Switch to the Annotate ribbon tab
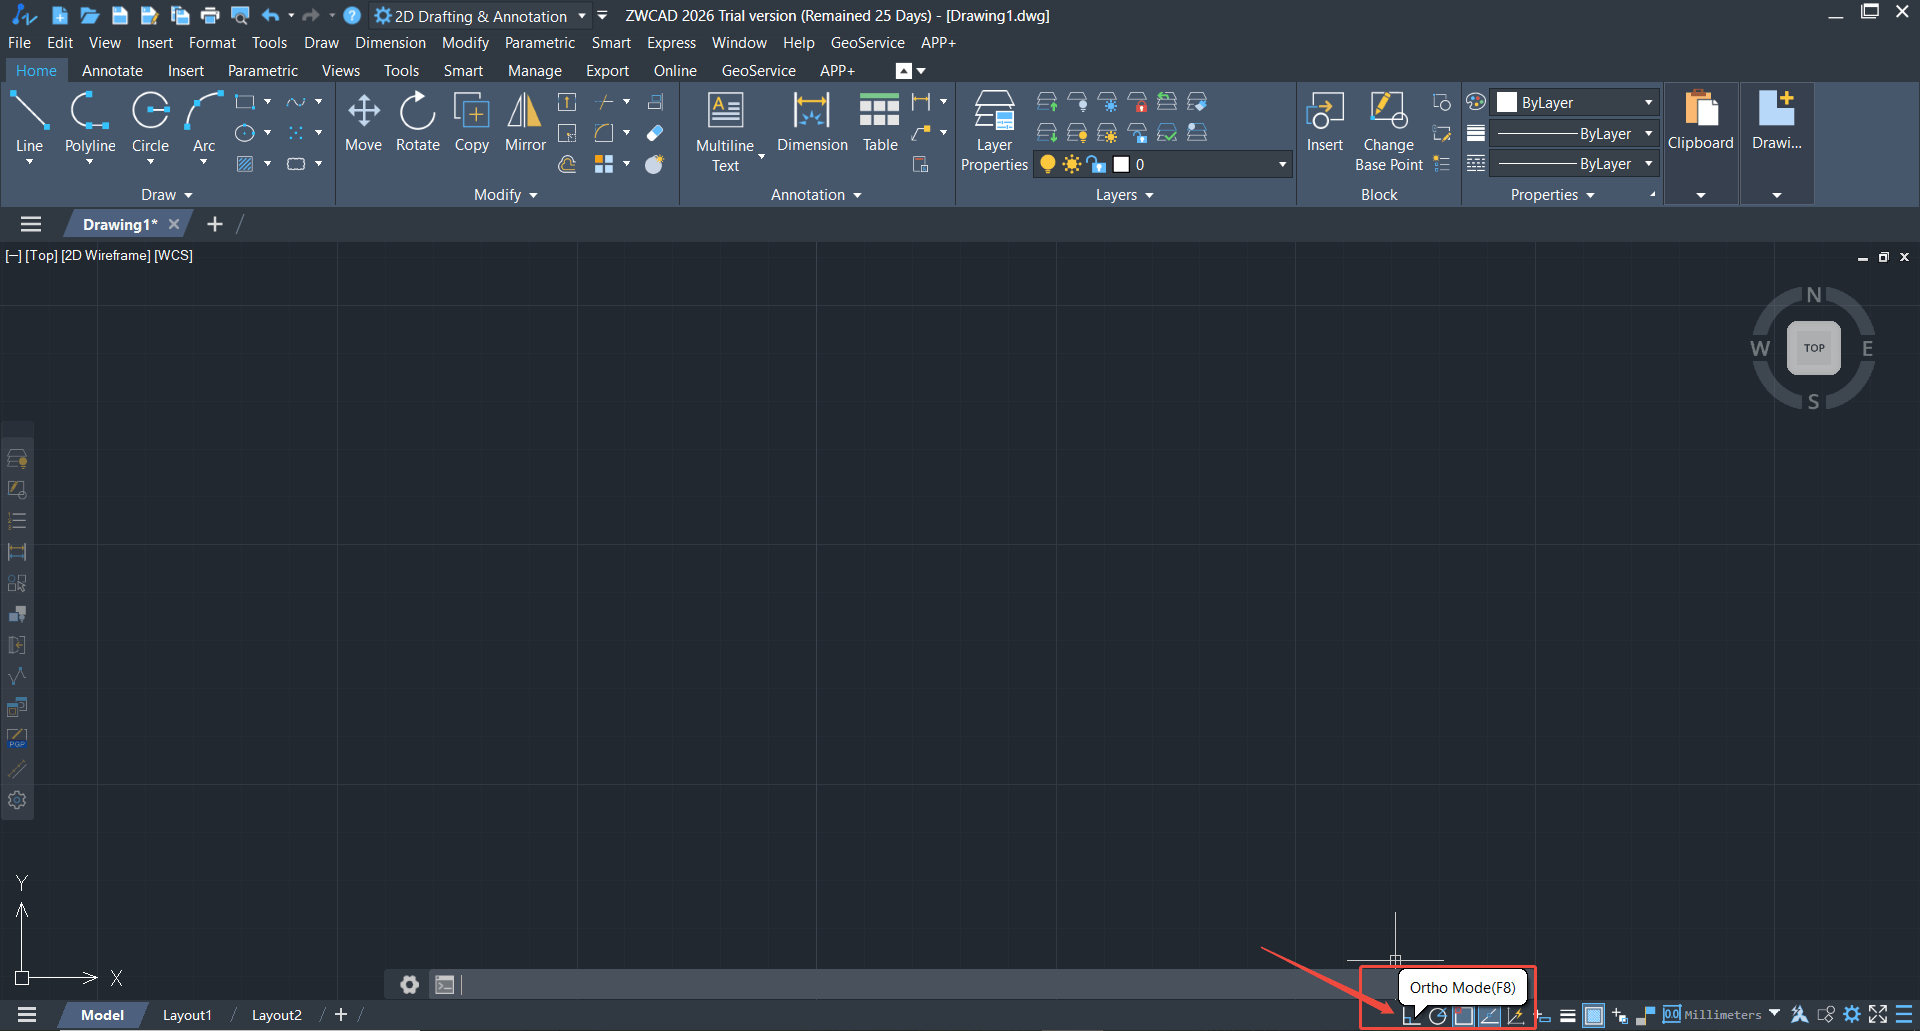The width and height of the screenshot is (1920, 1031). [112, 71]
